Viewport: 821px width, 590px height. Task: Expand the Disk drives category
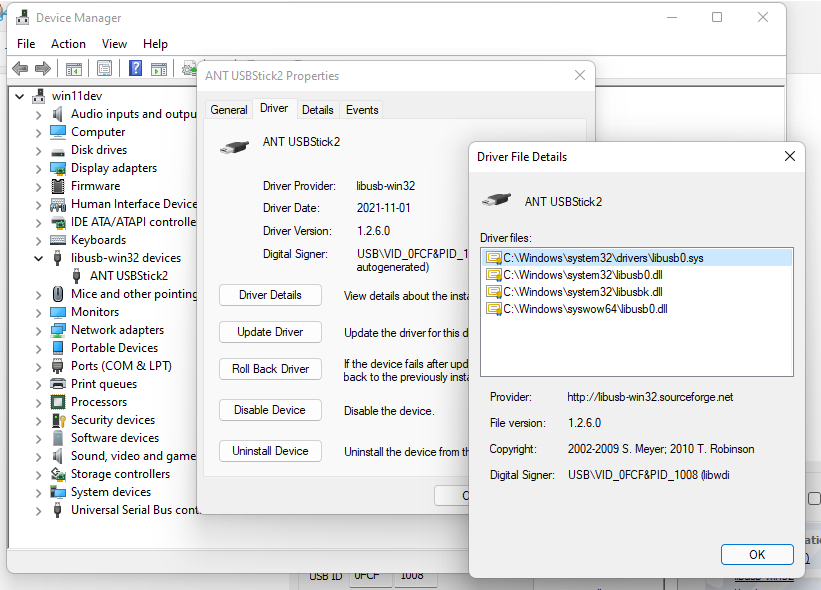39,150
